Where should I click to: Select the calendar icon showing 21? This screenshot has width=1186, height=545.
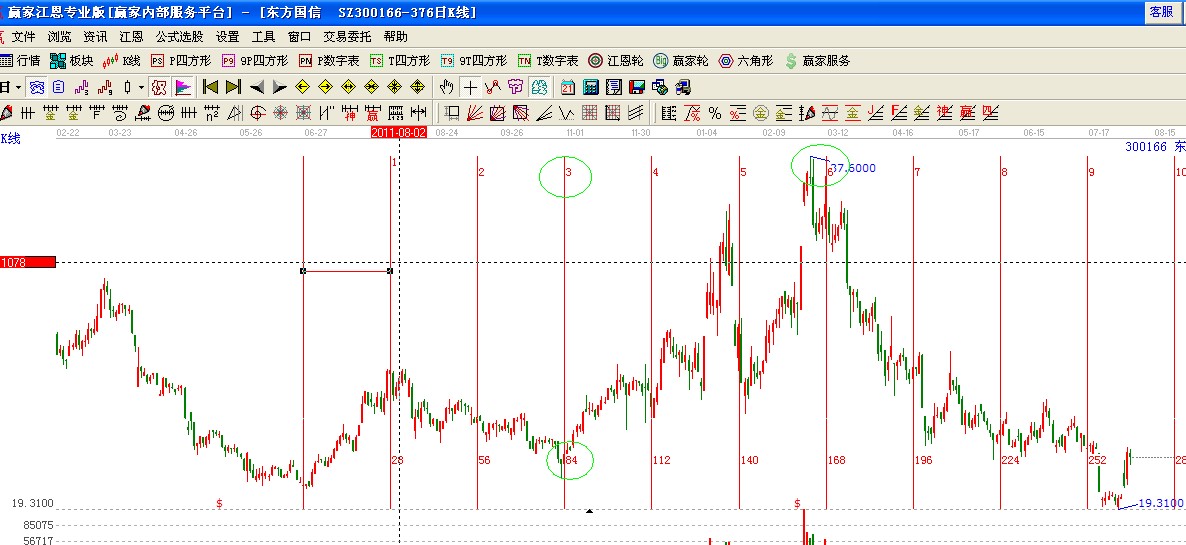(x=568, y=87)
